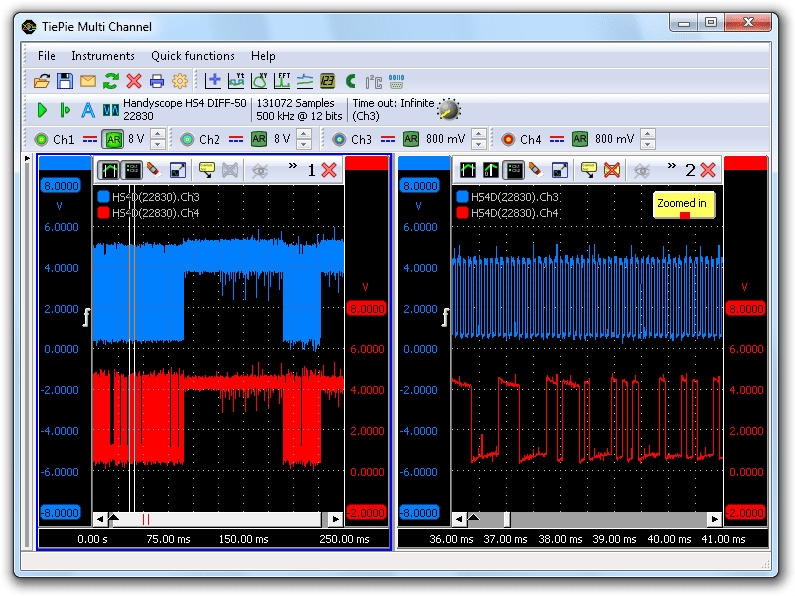
Task: Save using the floppy disk icon
Action: pyautogui.click(x=65, y=81)
